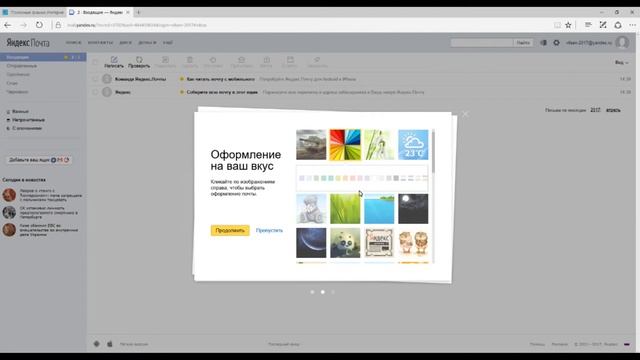640x360 pixels.
Task: Click the Закрепить pin toolbar icon
Action: click(317, 60)
